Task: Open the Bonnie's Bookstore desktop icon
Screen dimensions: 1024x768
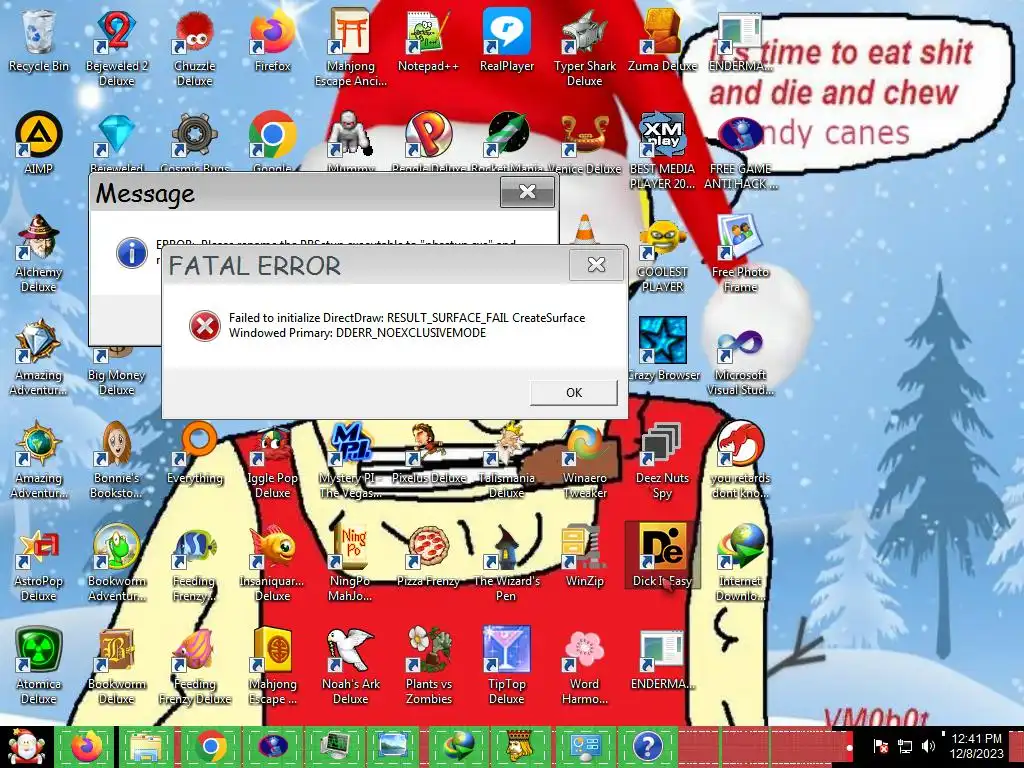Action: click(x=116, y=460)
